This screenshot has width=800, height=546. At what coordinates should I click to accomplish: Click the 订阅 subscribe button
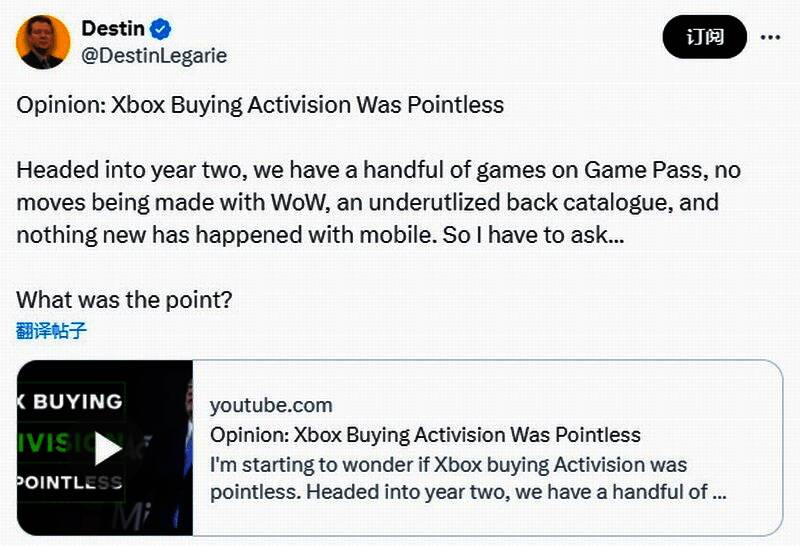click(x=704, y=37)
